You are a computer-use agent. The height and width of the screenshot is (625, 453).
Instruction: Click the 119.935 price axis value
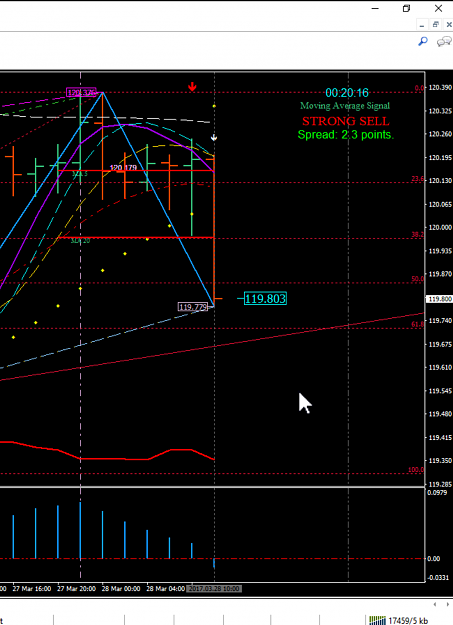pos(440,251)
